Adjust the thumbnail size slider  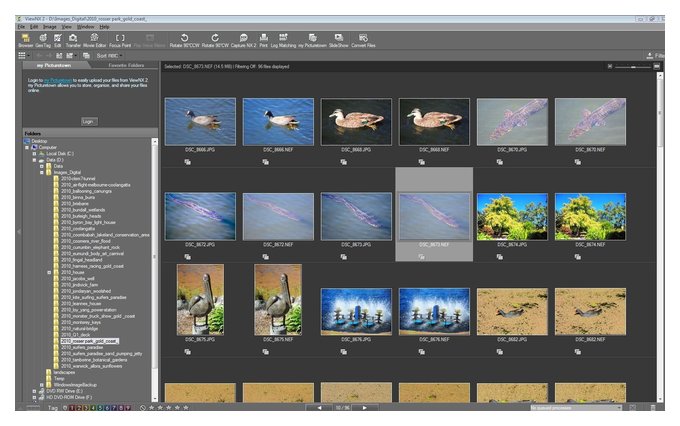pos(633,67)
